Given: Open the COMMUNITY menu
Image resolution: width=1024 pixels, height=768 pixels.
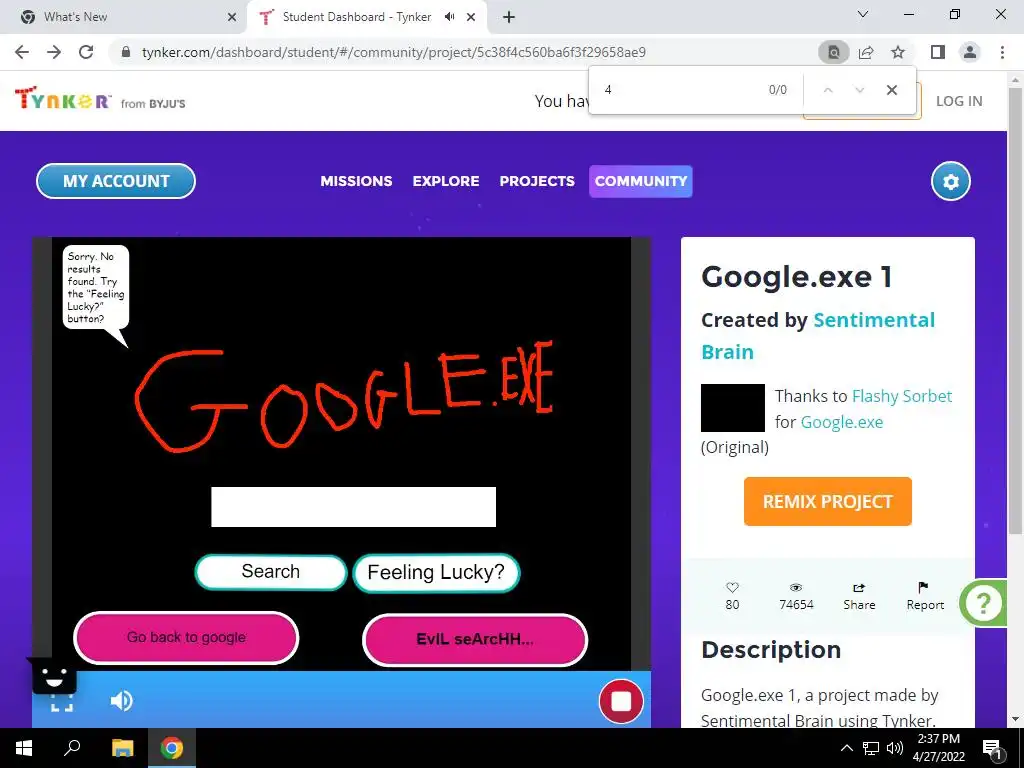Looking at the screenshot, I should point(641,181).
